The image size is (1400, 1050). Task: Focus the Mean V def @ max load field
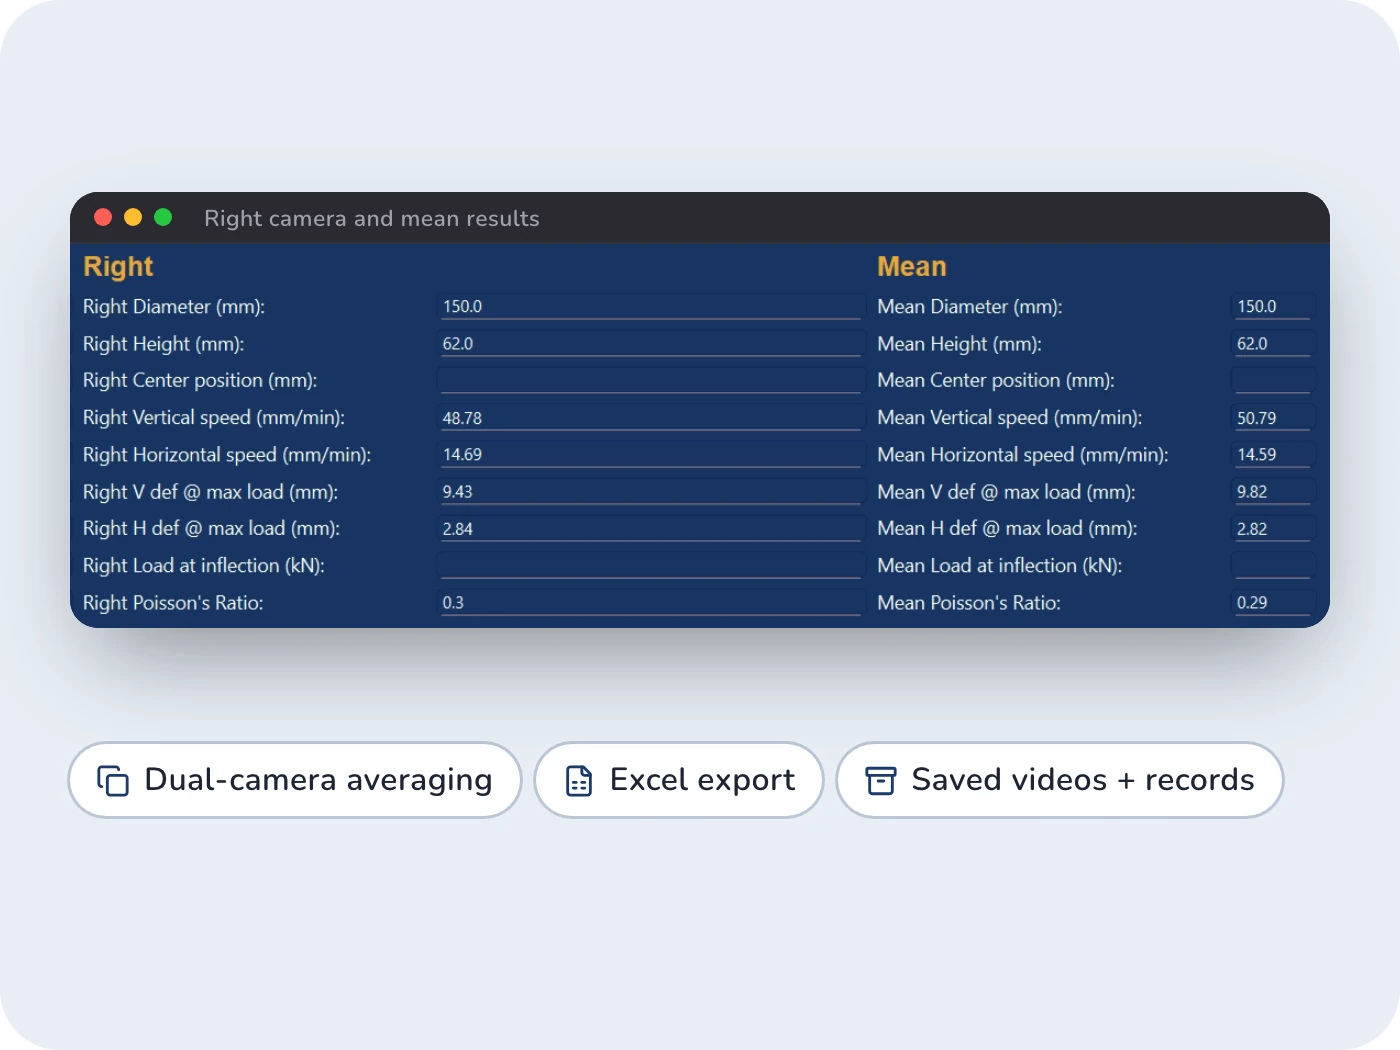pos(1273,491)
